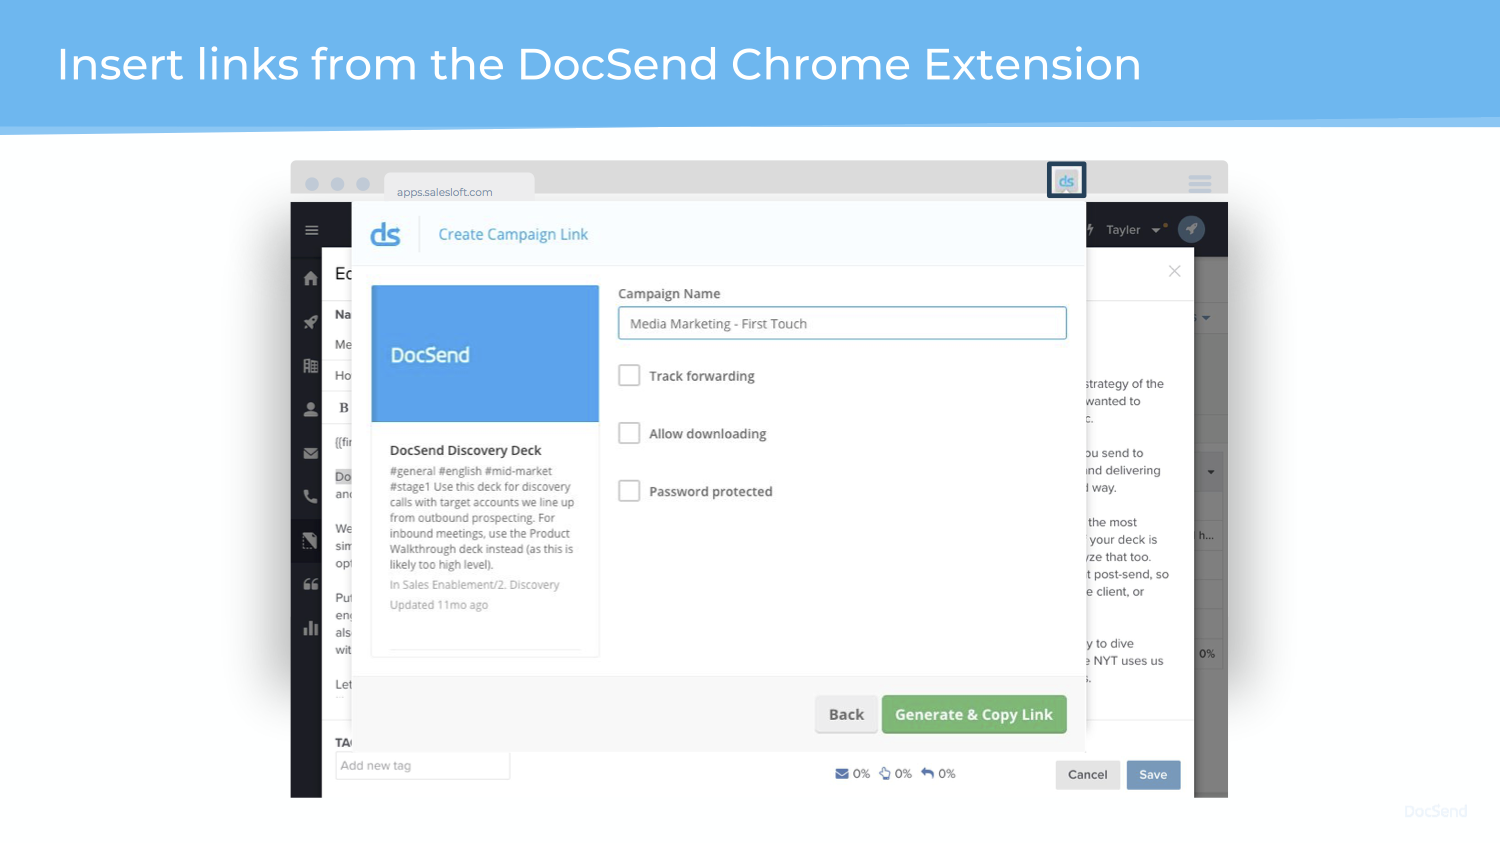Open Emails via the envelope sidebar icon

pyautogui.click(x=311, y=453)
